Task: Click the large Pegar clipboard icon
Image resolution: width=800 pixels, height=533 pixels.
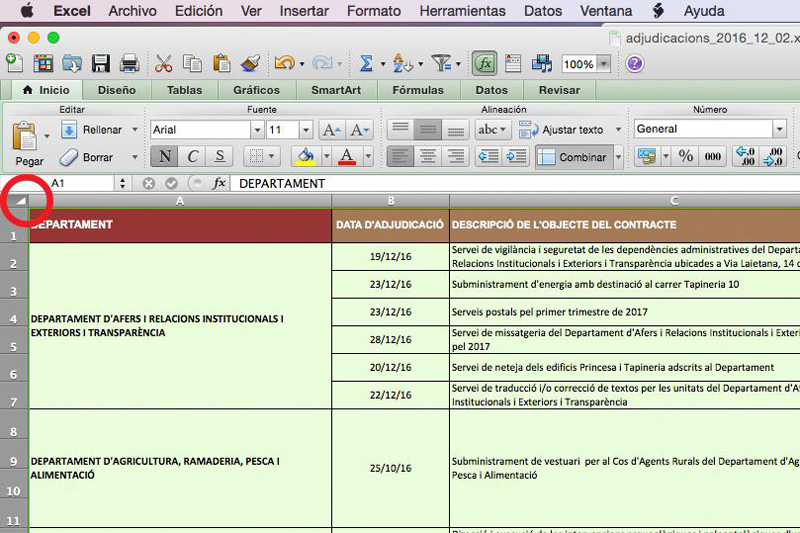Action: [x=24, y=137]
